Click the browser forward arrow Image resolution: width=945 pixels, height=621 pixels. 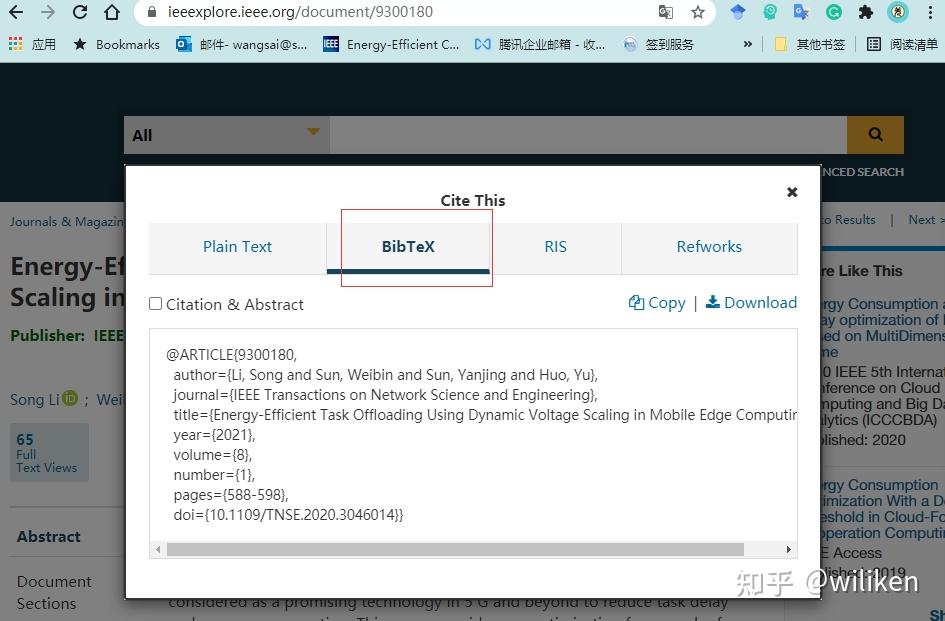(x=48, y=12)
